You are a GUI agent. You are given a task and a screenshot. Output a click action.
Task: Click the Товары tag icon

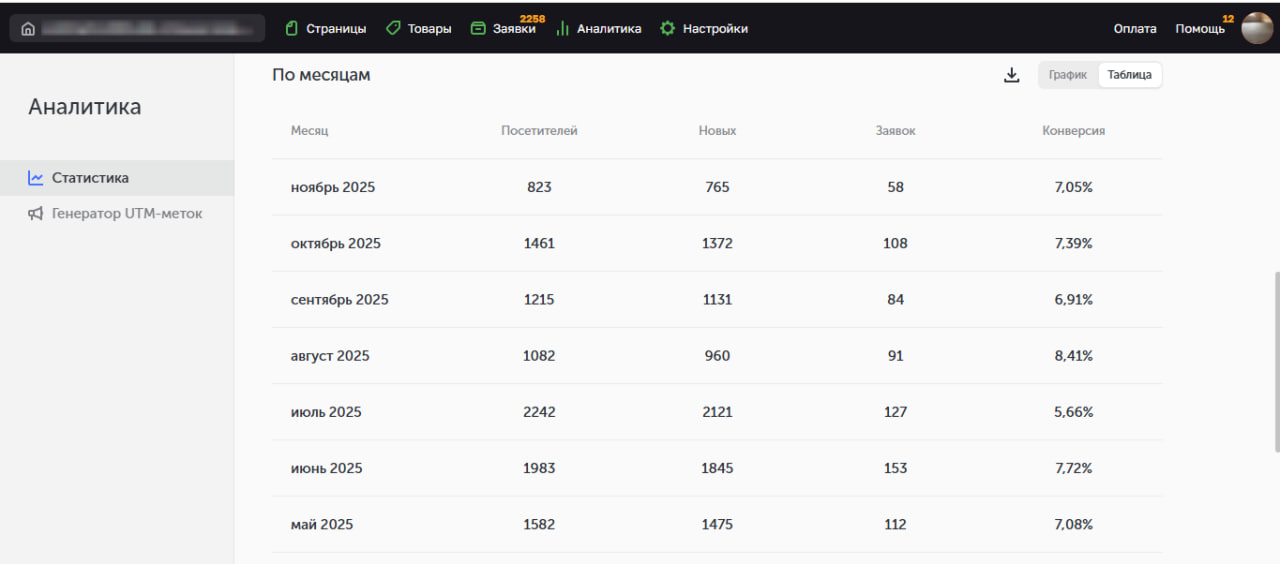click(x=393, y=29)
